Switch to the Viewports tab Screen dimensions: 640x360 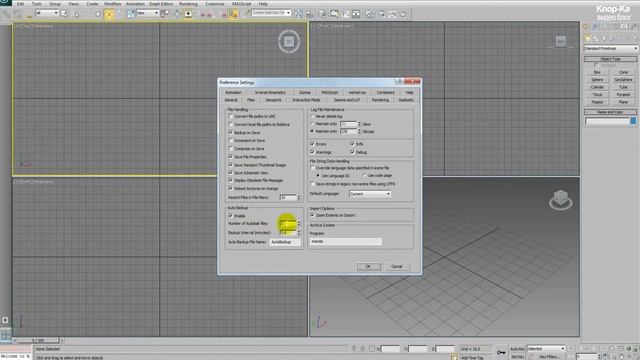pyautogui.click(x=273, y=100)
